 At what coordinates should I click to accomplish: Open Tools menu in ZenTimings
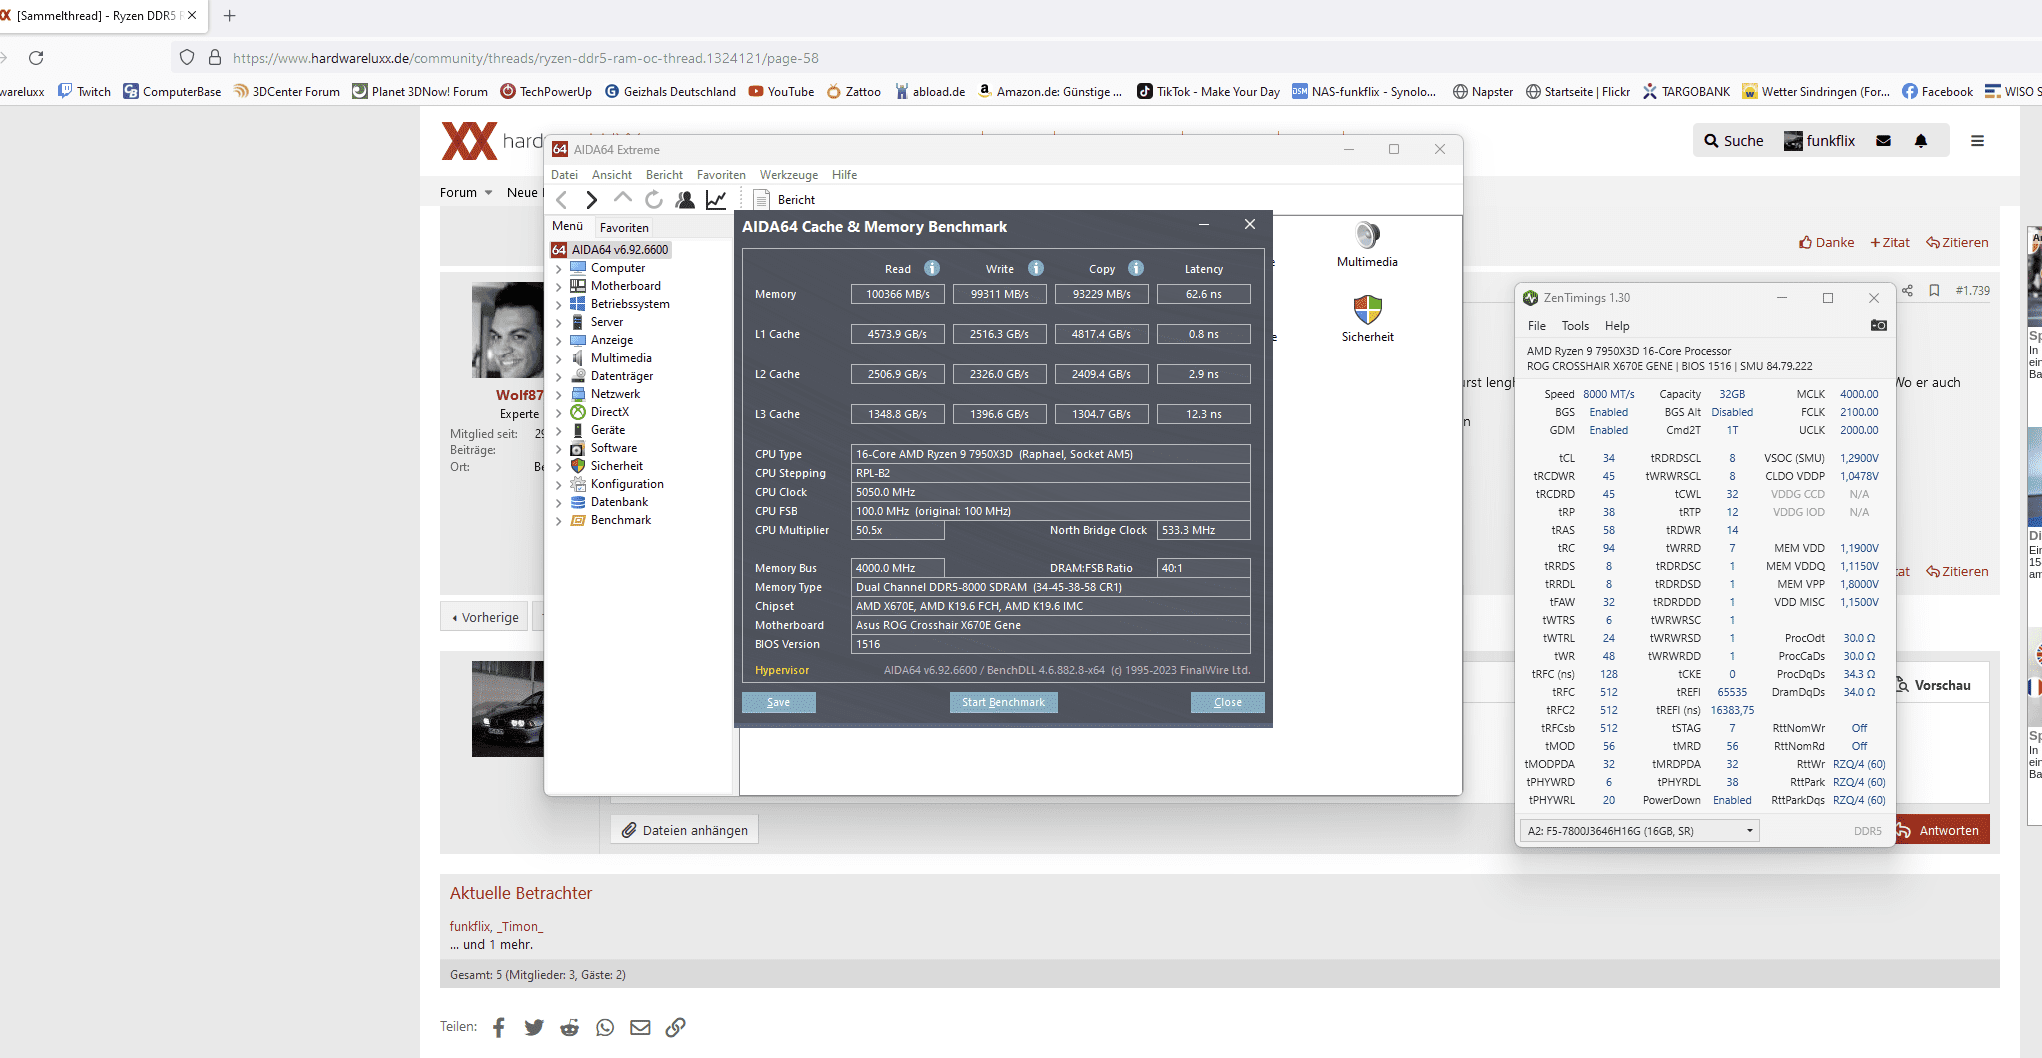1575,326
